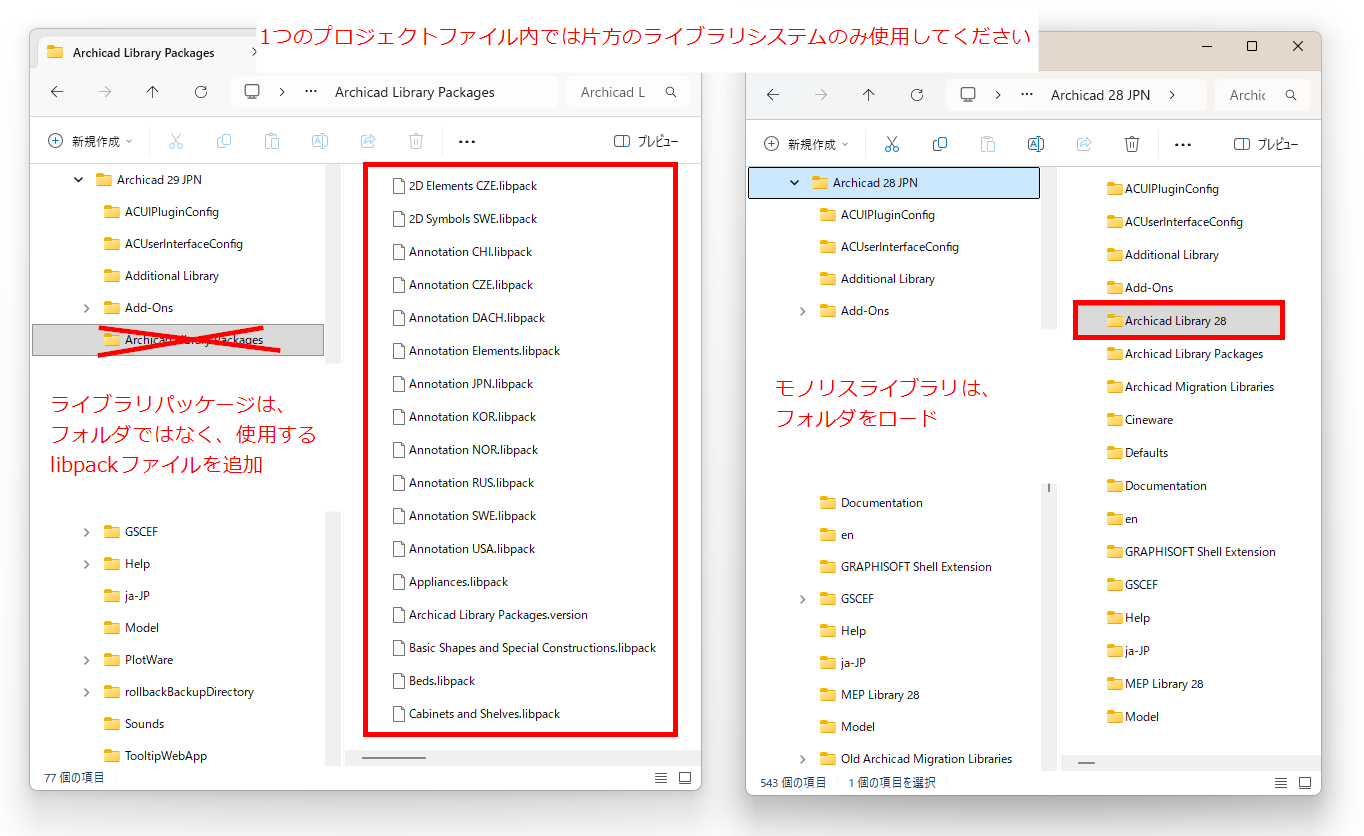Collapse Archicad 29 JPN tree node
This screenshot has height=836, width=1364.
tap(79, 180)
